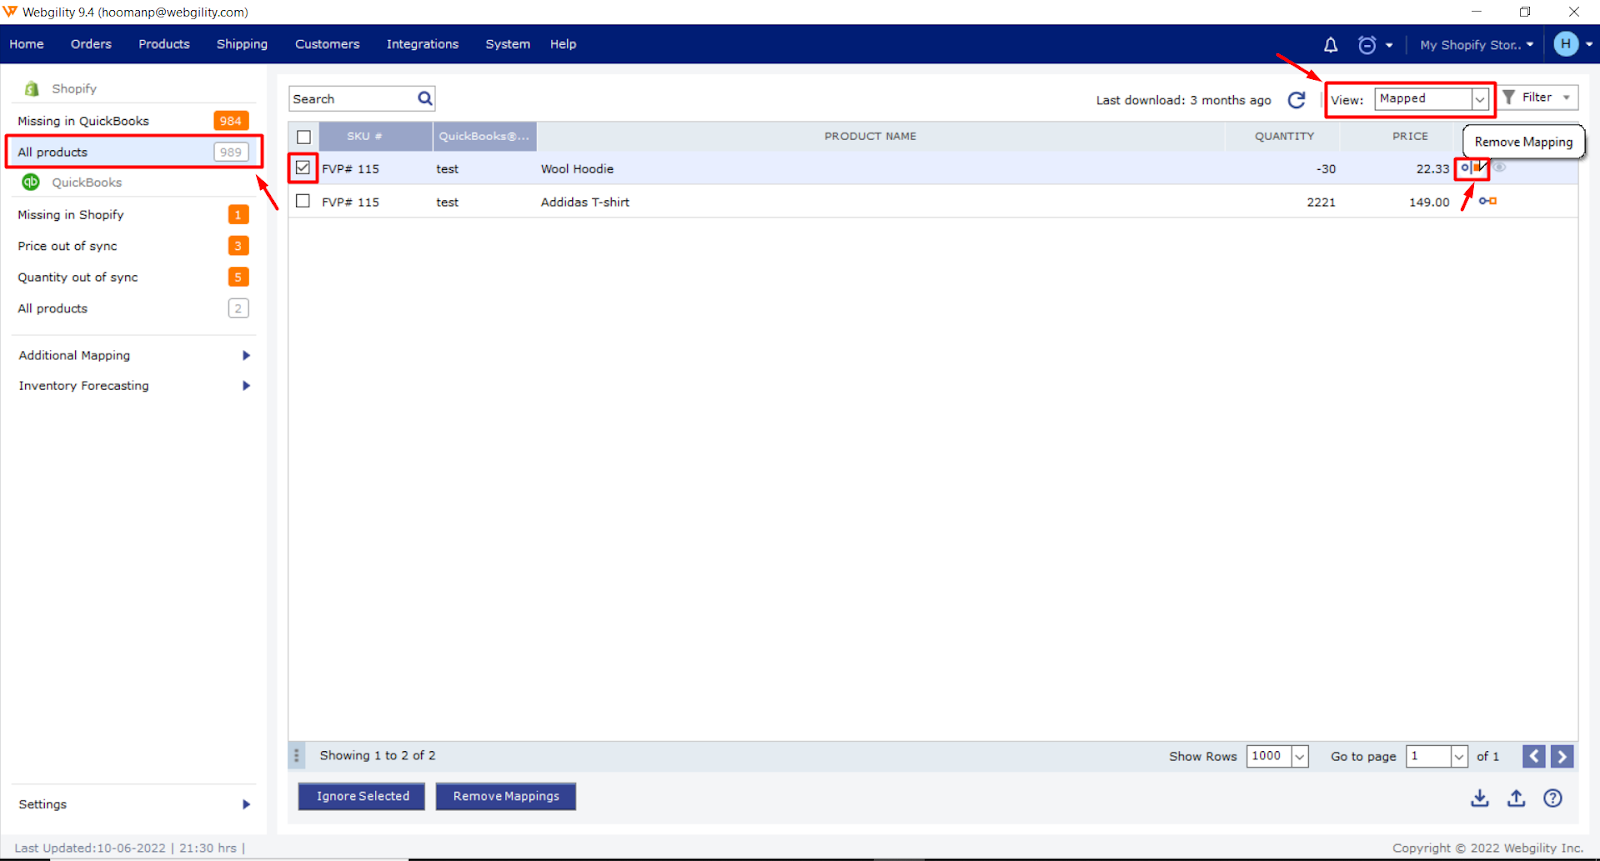Open the Orders menu
Viewport: 1600px width, 861px height.
pyautogui.click(x=91, y=44)
